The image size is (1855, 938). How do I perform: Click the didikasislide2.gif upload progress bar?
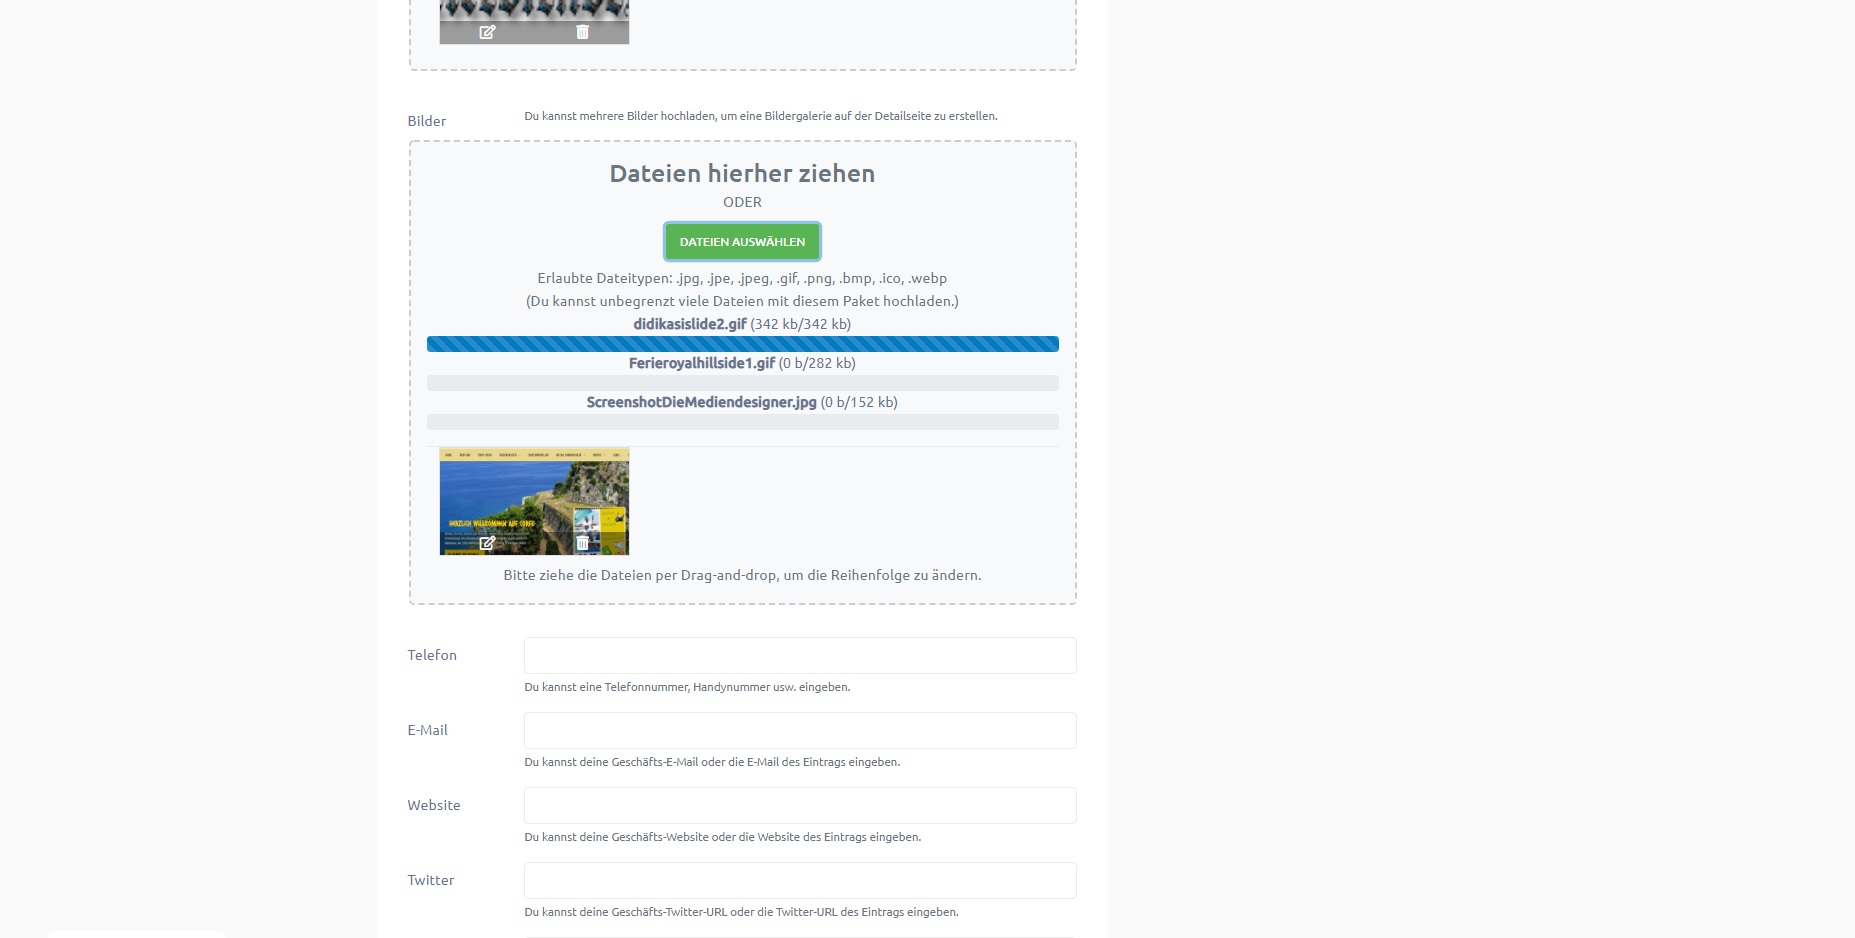click(742, 344)
